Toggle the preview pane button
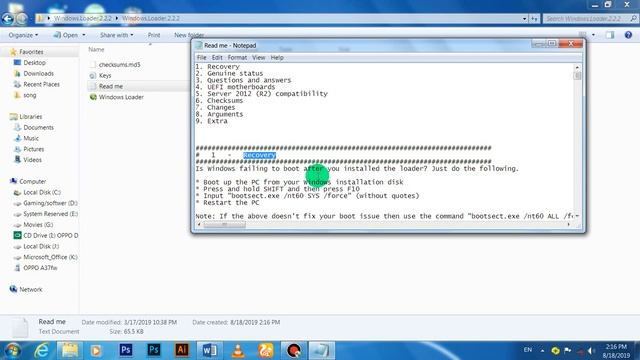 pyautogui.click(x=610, y=35)
